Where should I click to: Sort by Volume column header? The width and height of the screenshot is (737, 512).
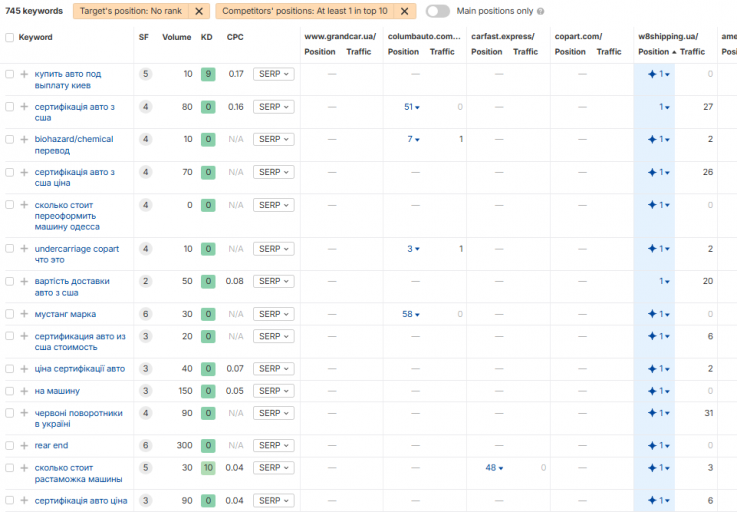click(177, 37)
